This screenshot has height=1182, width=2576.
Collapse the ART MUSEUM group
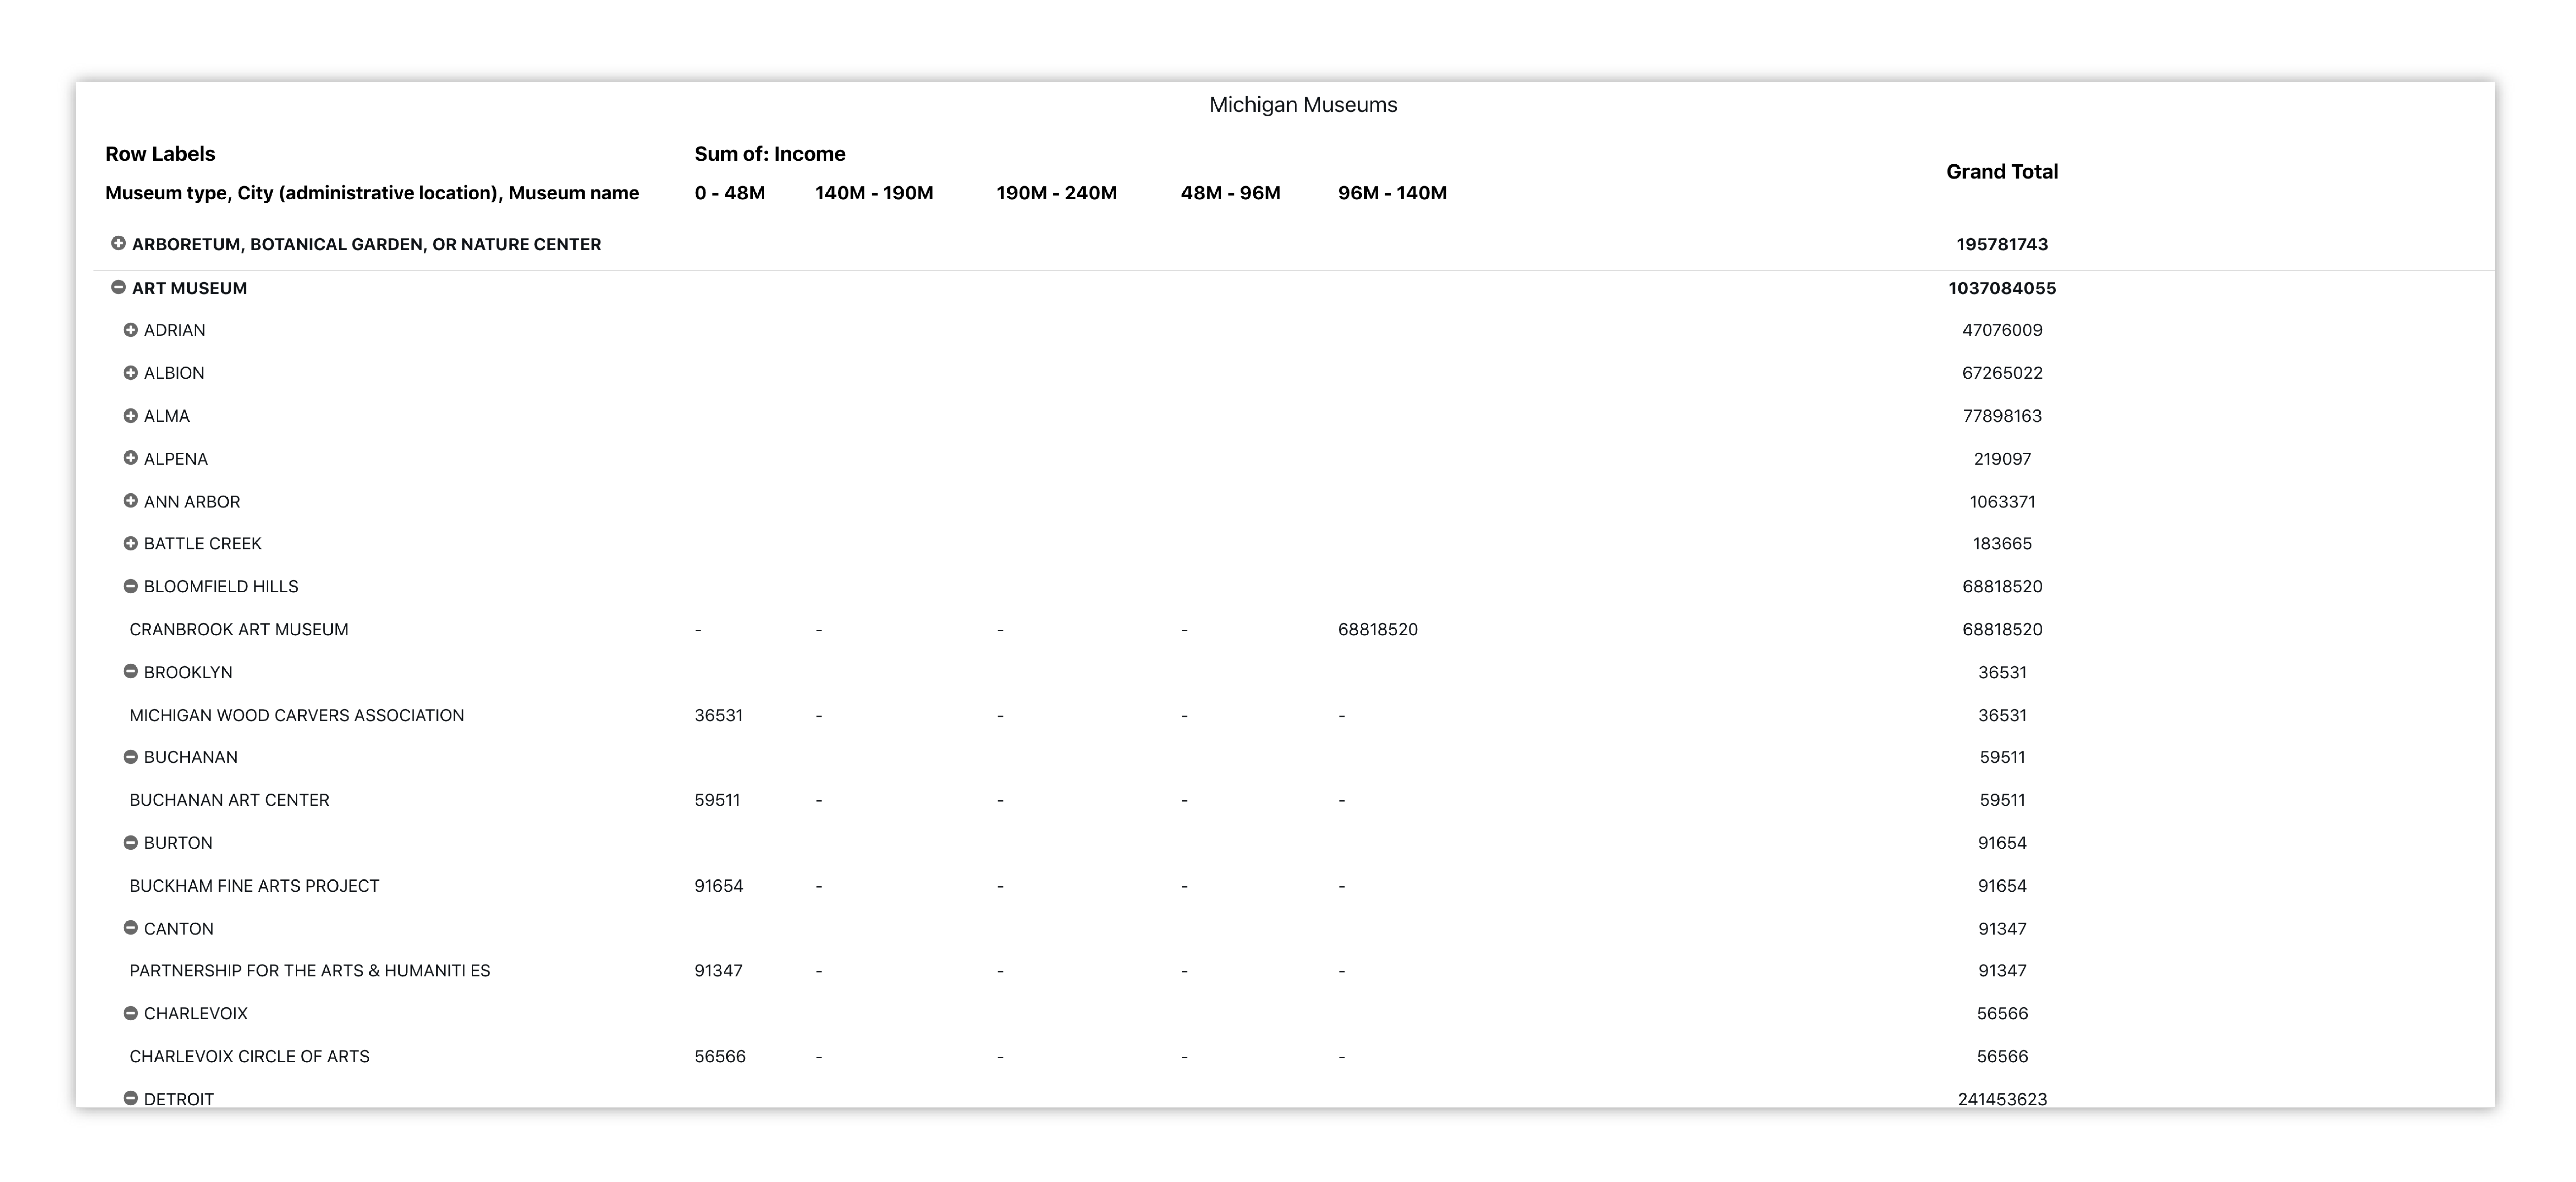[x=118, y=287]
